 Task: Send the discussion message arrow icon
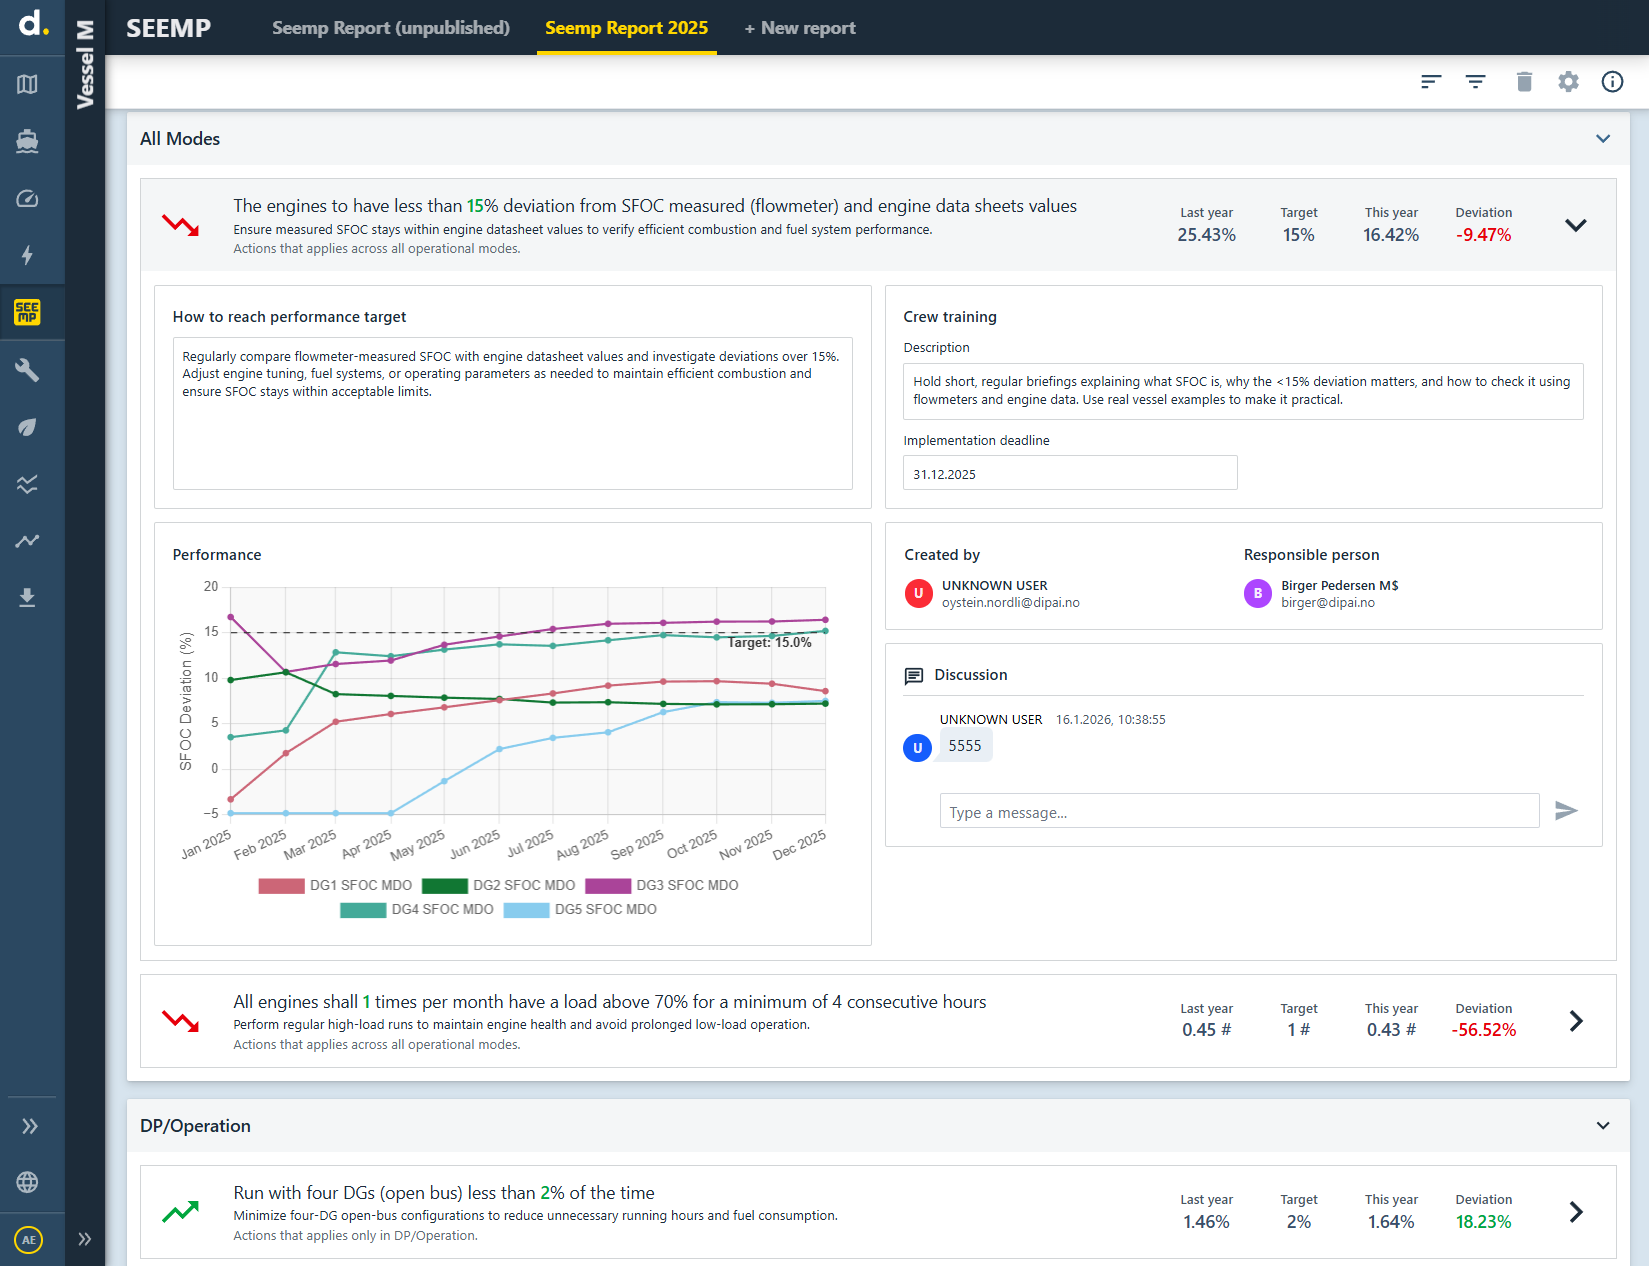coord(1566,811)
